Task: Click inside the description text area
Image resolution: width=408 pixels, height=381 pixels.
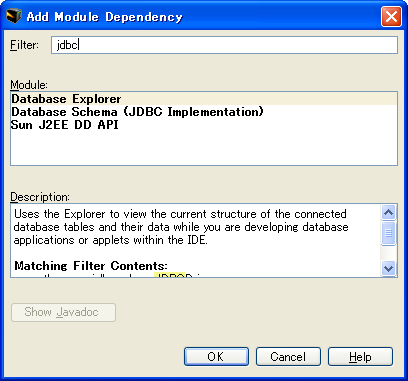Action: pos(196,241)
